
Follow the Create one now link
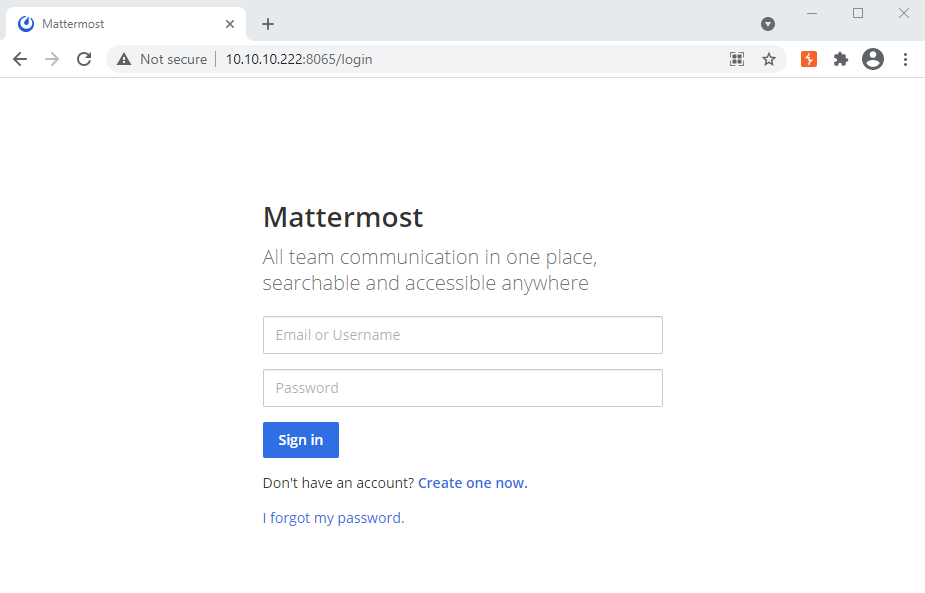[472, 483]
